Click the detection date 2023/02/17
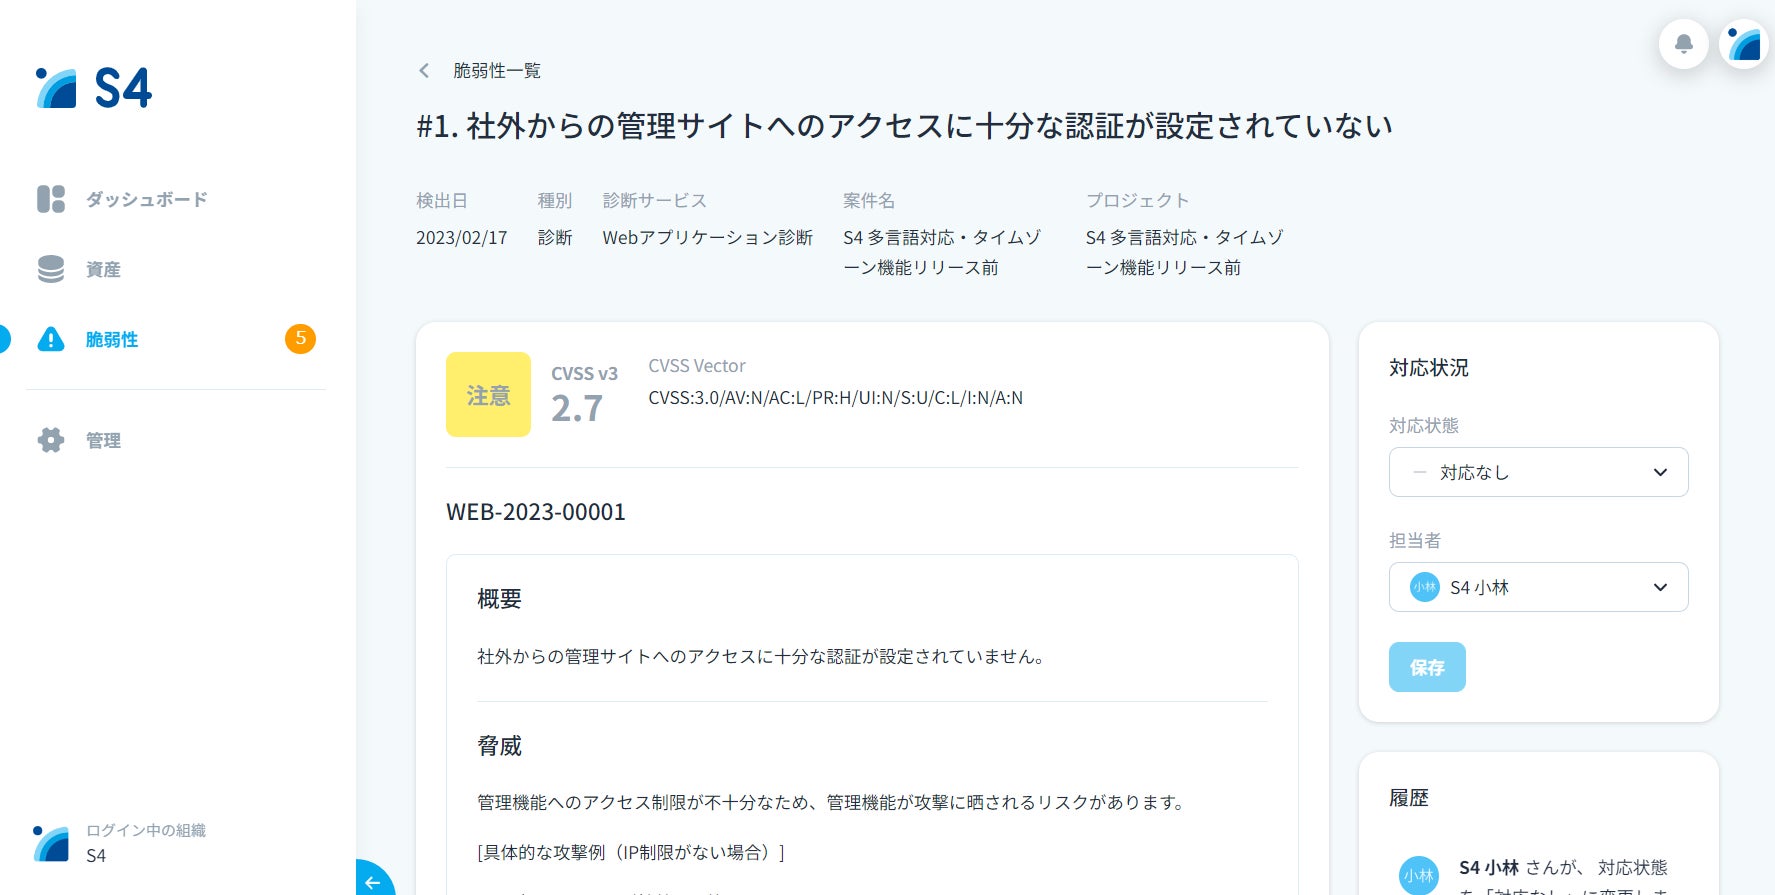This screenshot has width=1775, height=895. tap(462, 237)
